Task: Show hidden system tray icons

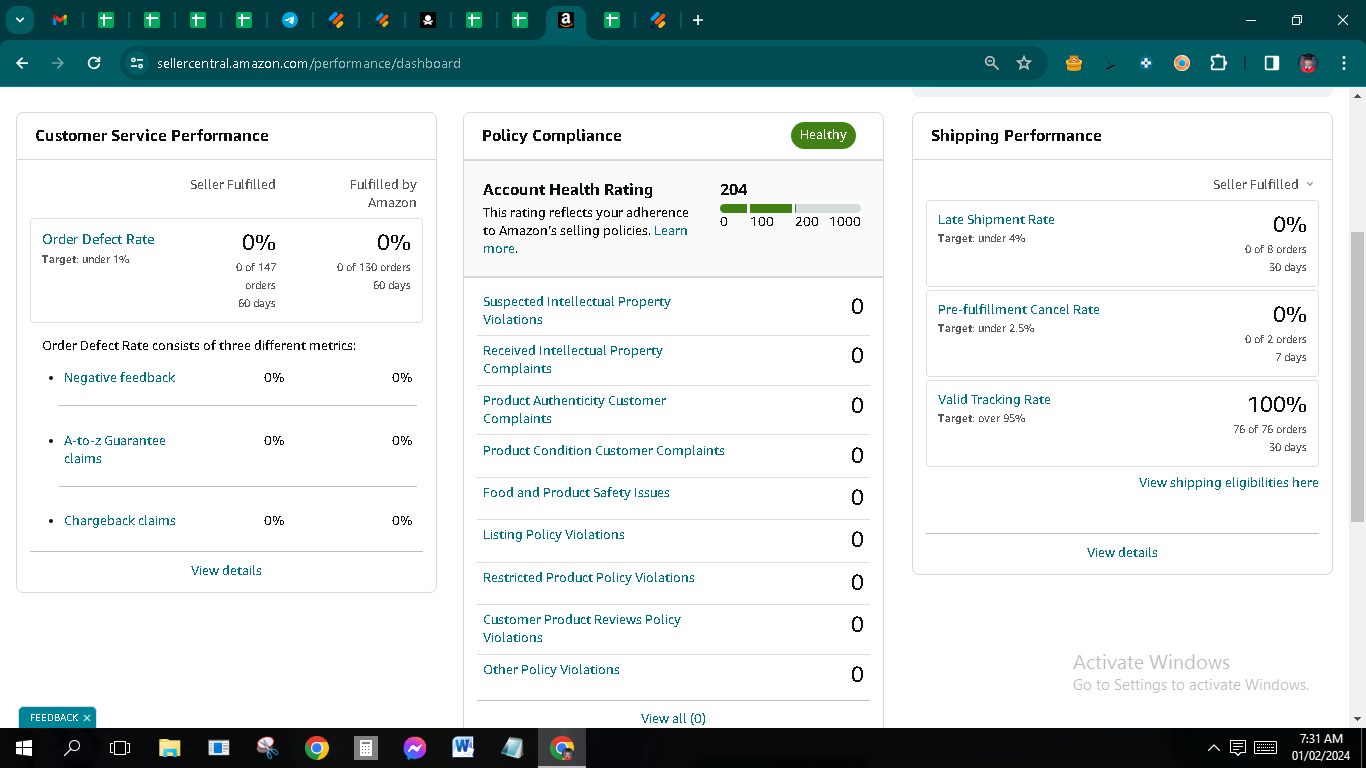Action: (x=1214, y=748)
